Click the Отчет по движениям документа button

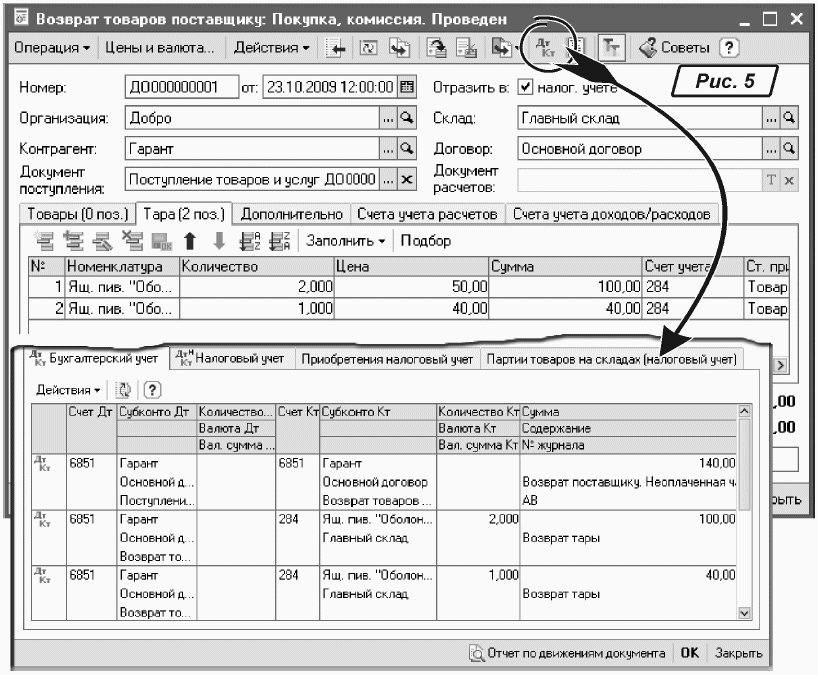[567, 653]
